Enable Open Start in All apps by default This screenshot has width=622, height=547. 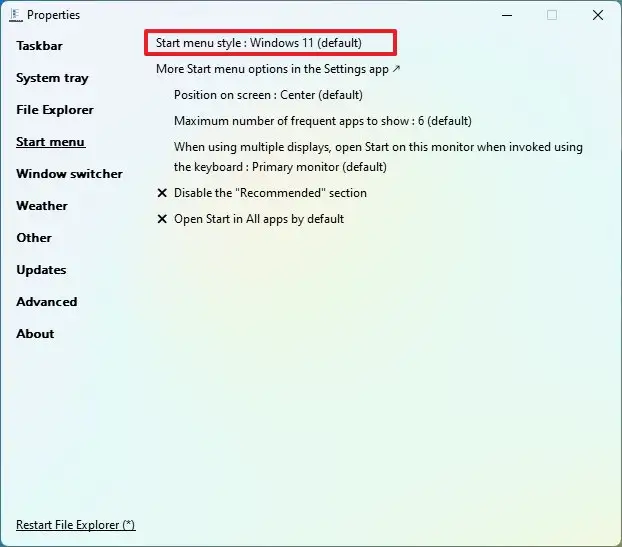(258, 219)
